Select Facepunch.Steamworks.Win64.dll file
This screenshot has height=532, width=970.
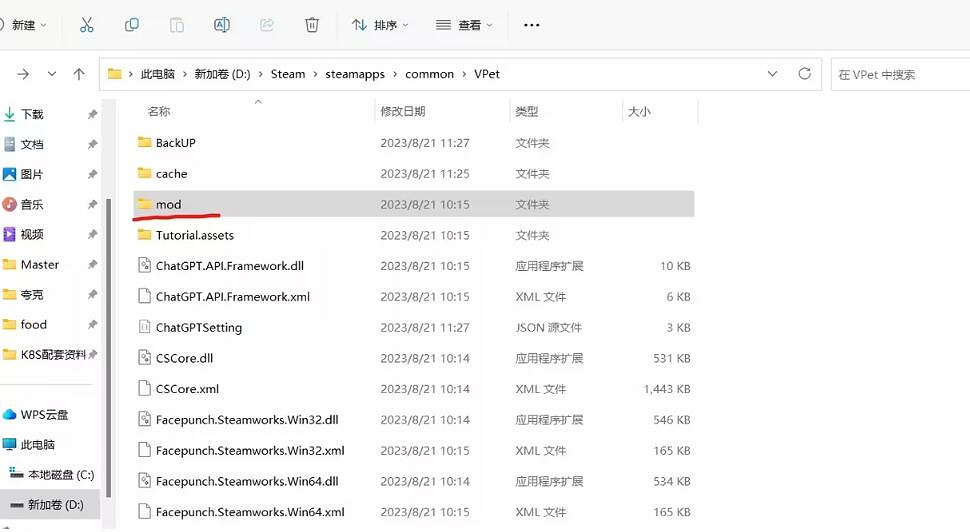click(x=413, y=481)
